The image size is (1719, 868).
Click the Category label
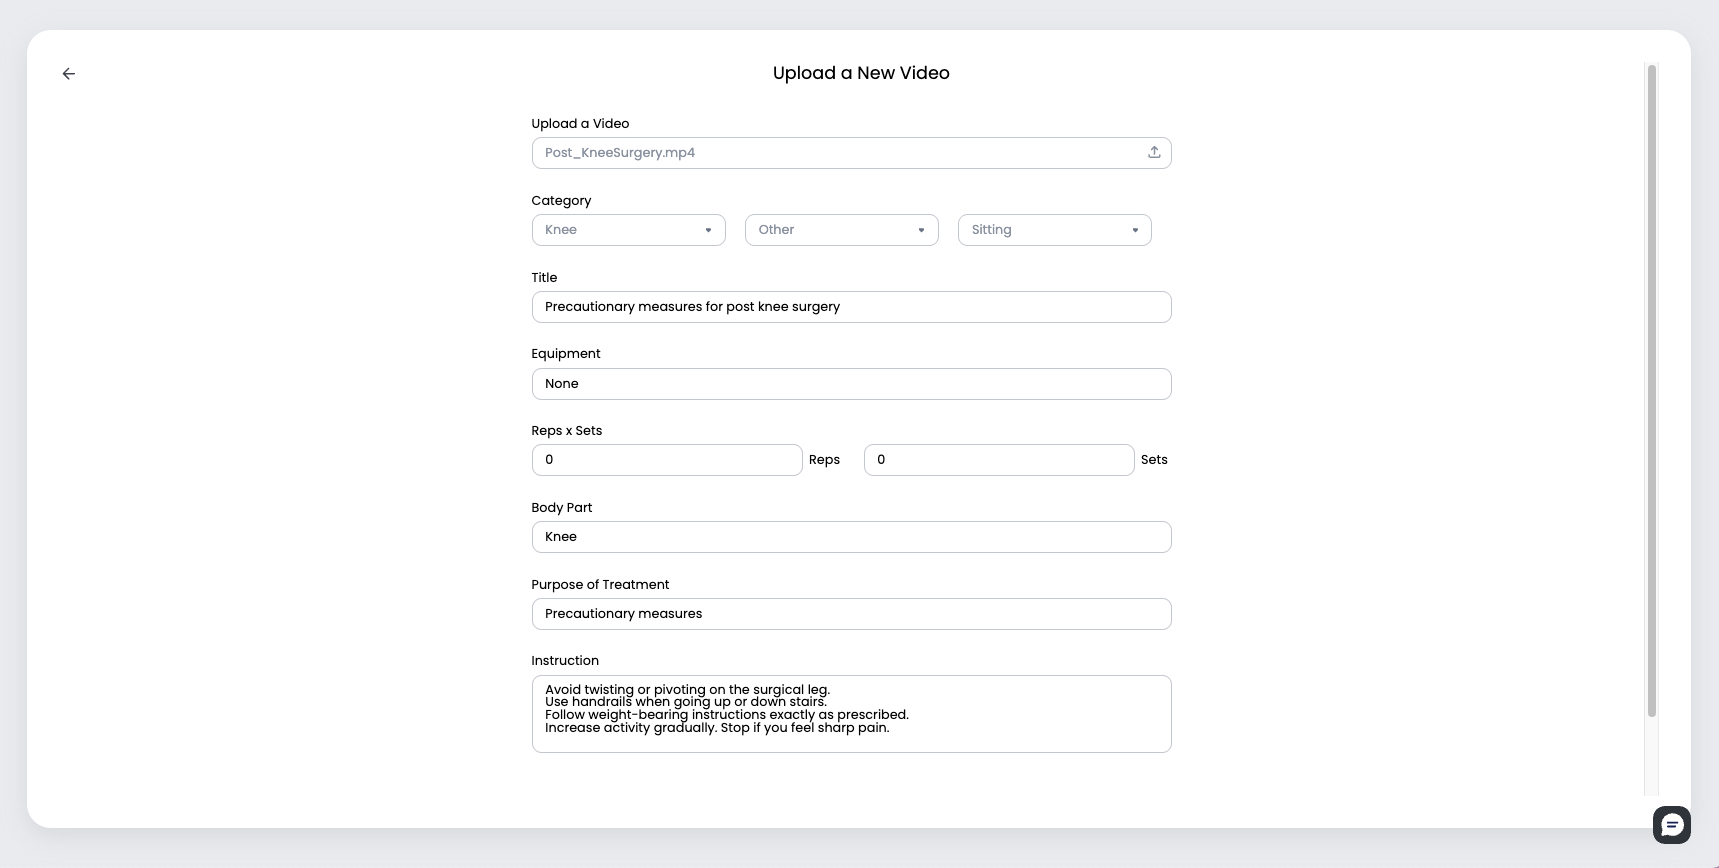click(561, 201)
